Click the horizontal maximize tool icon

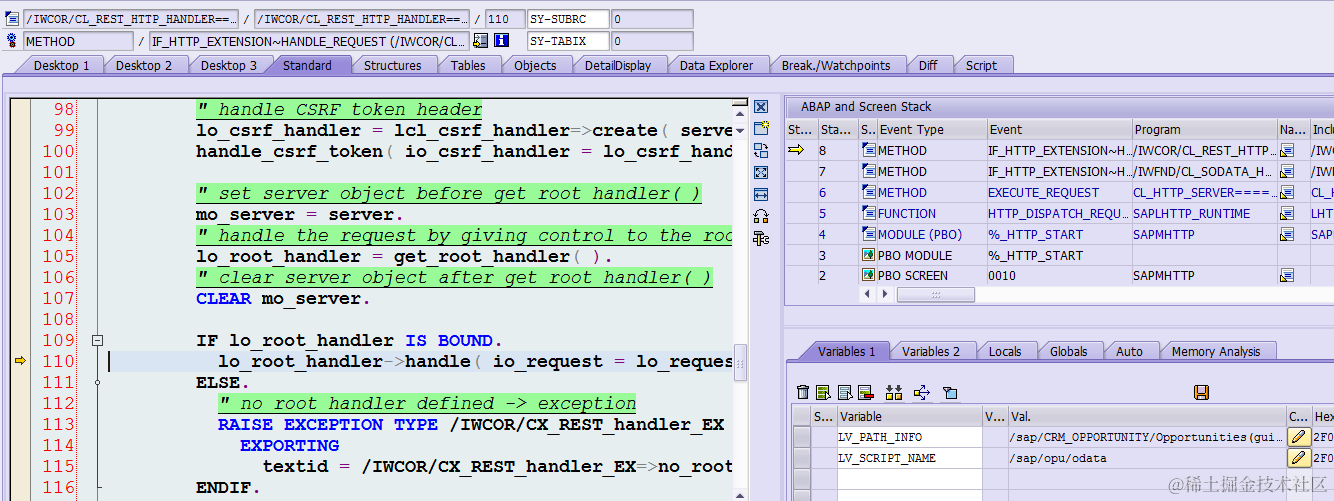(761, 194)
